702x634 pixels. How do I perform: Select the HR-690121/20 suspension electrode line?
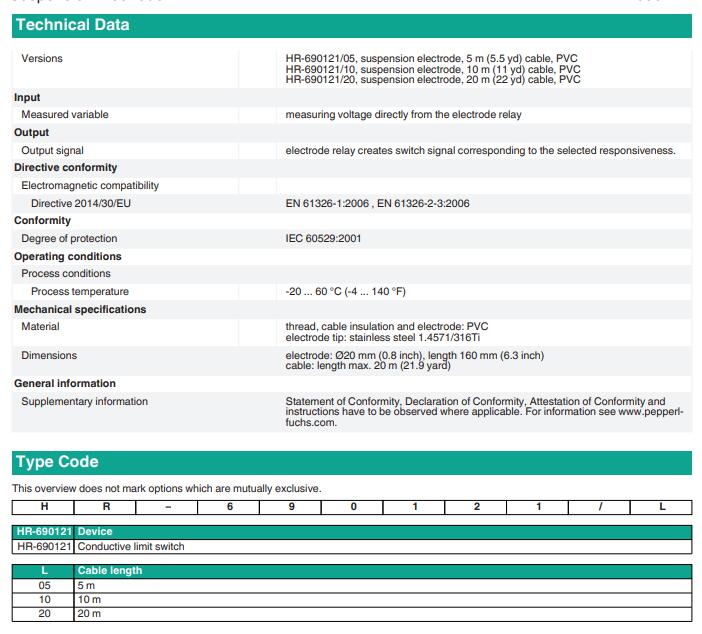[x=432, y=80]
